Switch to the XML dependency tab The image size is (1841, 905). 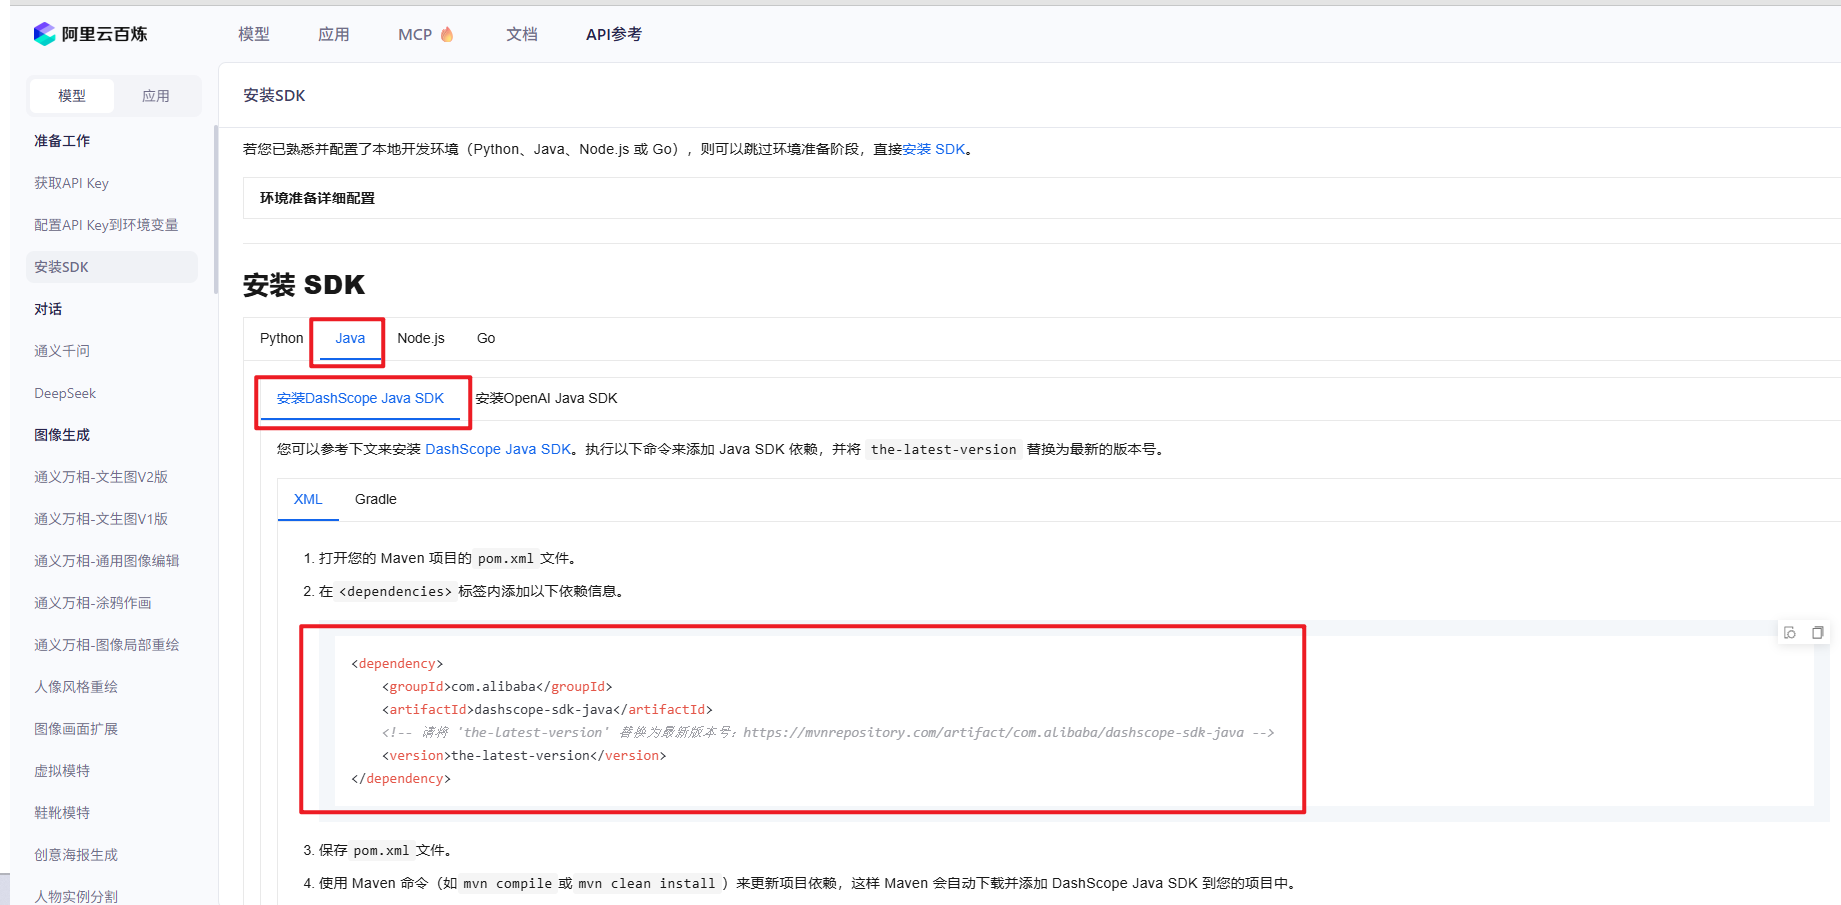[308, 499]
